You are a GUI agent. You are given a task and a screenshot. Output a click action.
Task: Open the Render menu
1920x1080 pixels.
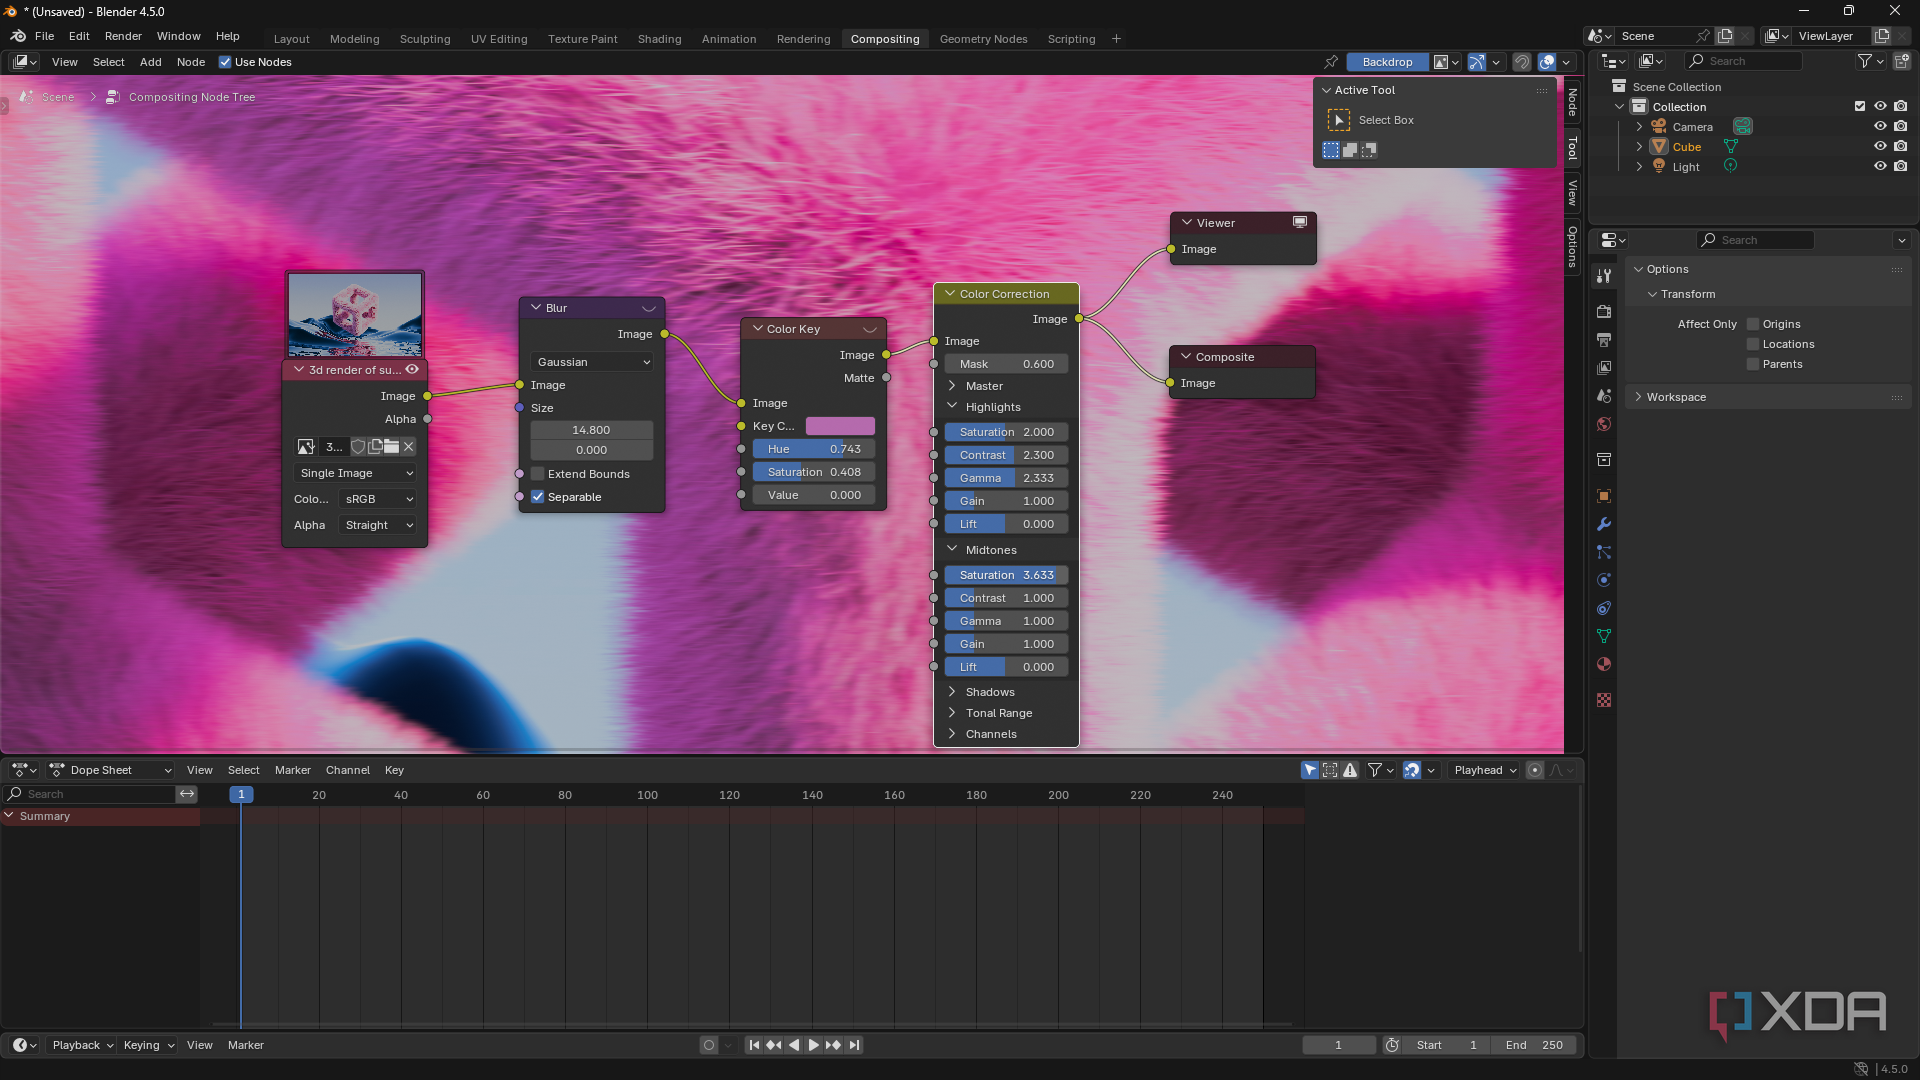(123, 36)
